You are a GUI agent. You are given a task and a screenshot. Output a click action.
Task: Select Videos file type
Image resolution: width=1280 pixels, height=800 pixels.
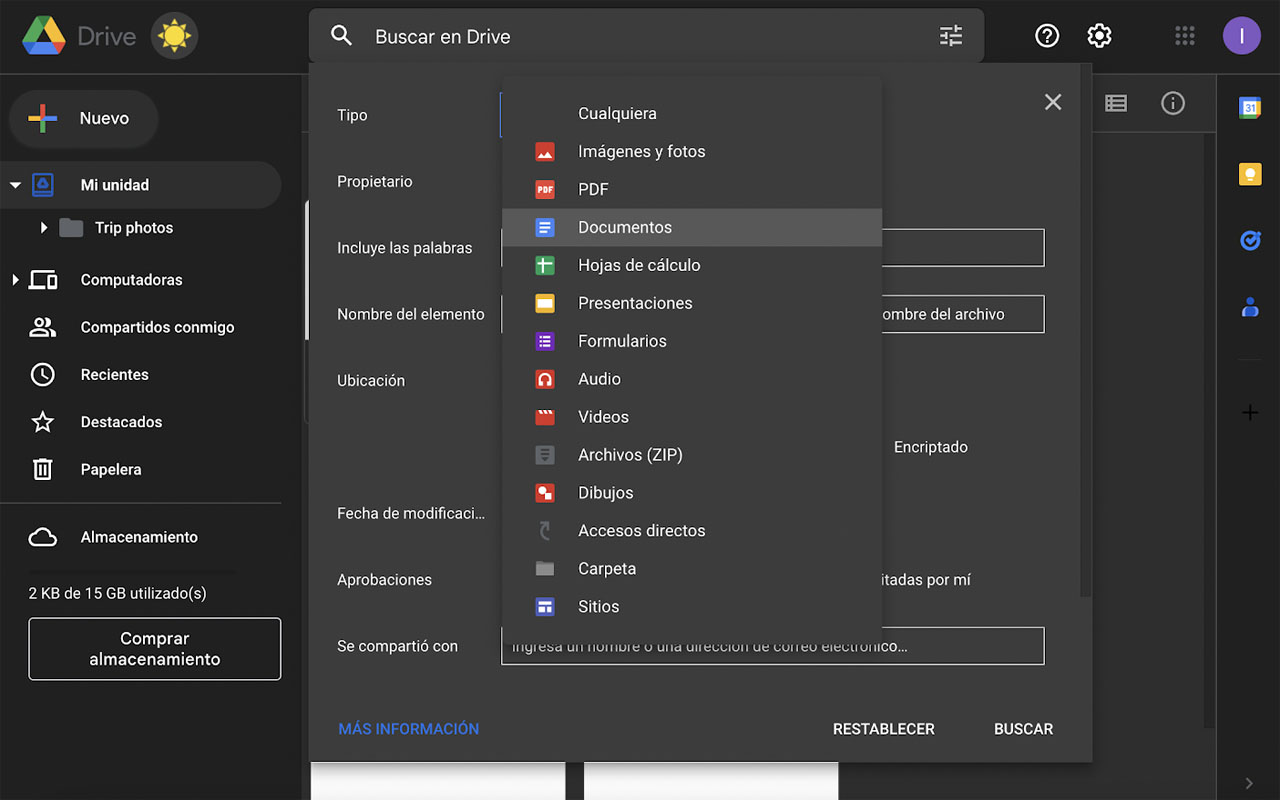[x=692, y=418]
